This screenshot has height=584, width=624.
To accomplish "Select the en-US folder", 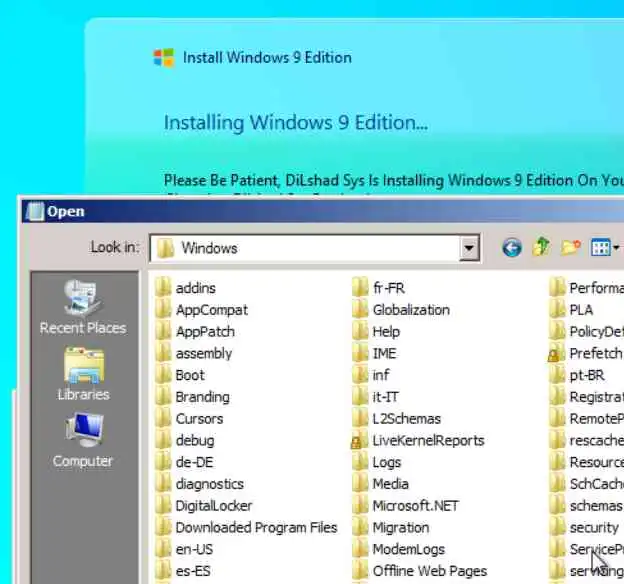I will point(184,549).
